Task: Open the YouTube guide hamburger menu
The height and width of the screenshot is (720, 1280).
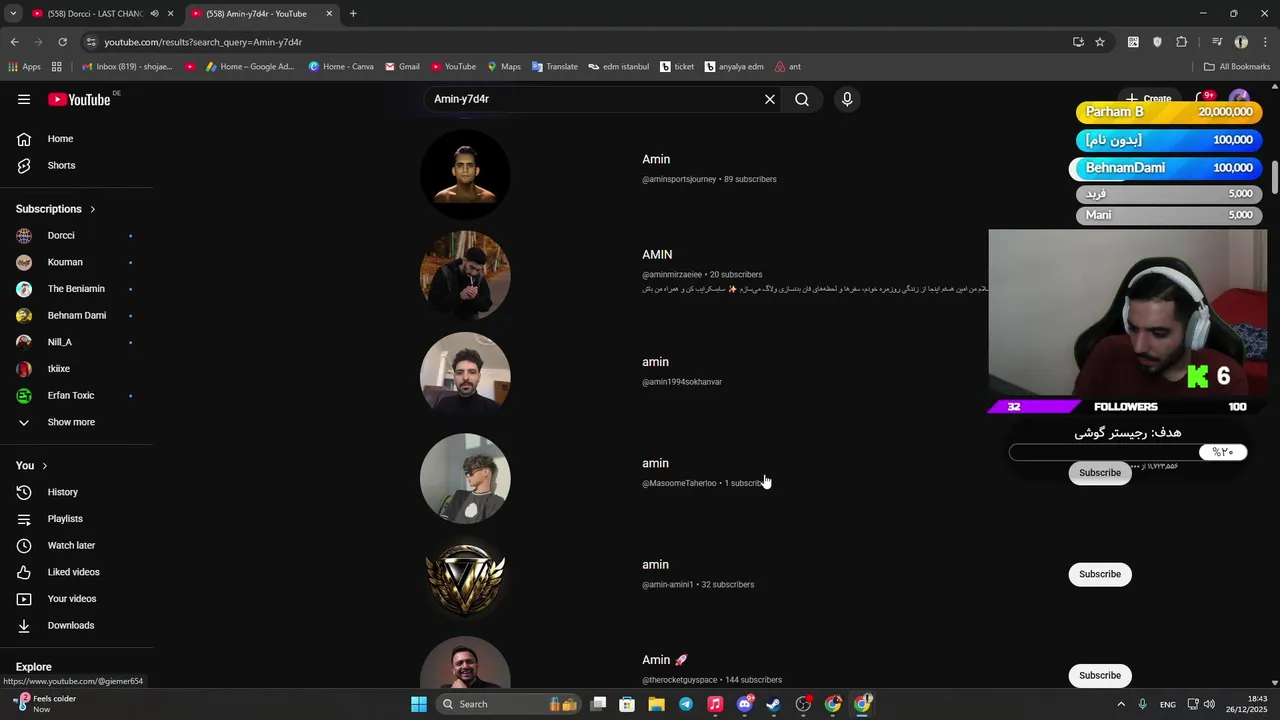Action: (24, 99)
